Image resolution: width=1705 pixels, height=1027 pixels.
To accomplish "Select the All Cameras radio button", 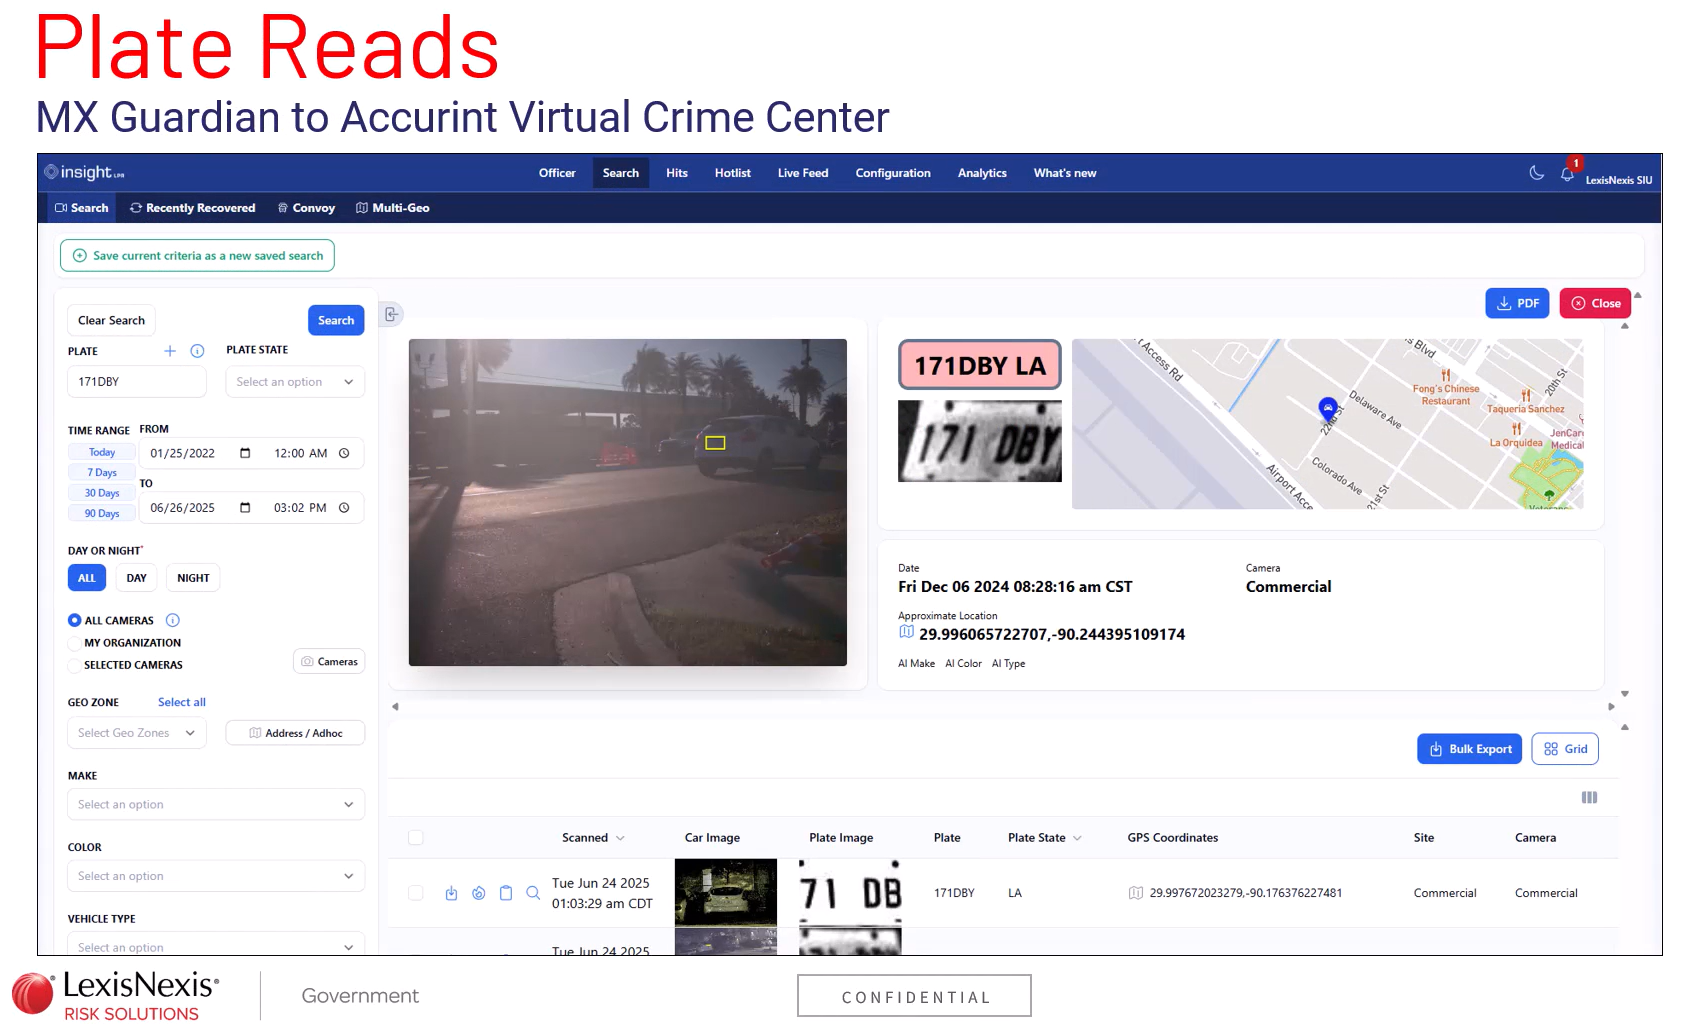I will click(x=74, y=620).
